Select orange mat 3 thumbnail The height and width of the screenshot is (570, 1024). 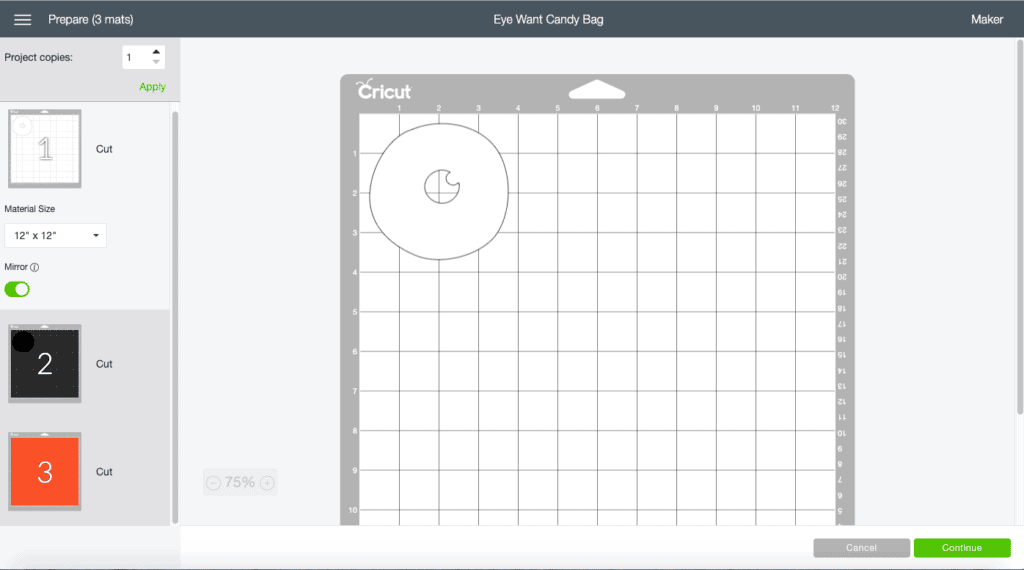[45, 471]
